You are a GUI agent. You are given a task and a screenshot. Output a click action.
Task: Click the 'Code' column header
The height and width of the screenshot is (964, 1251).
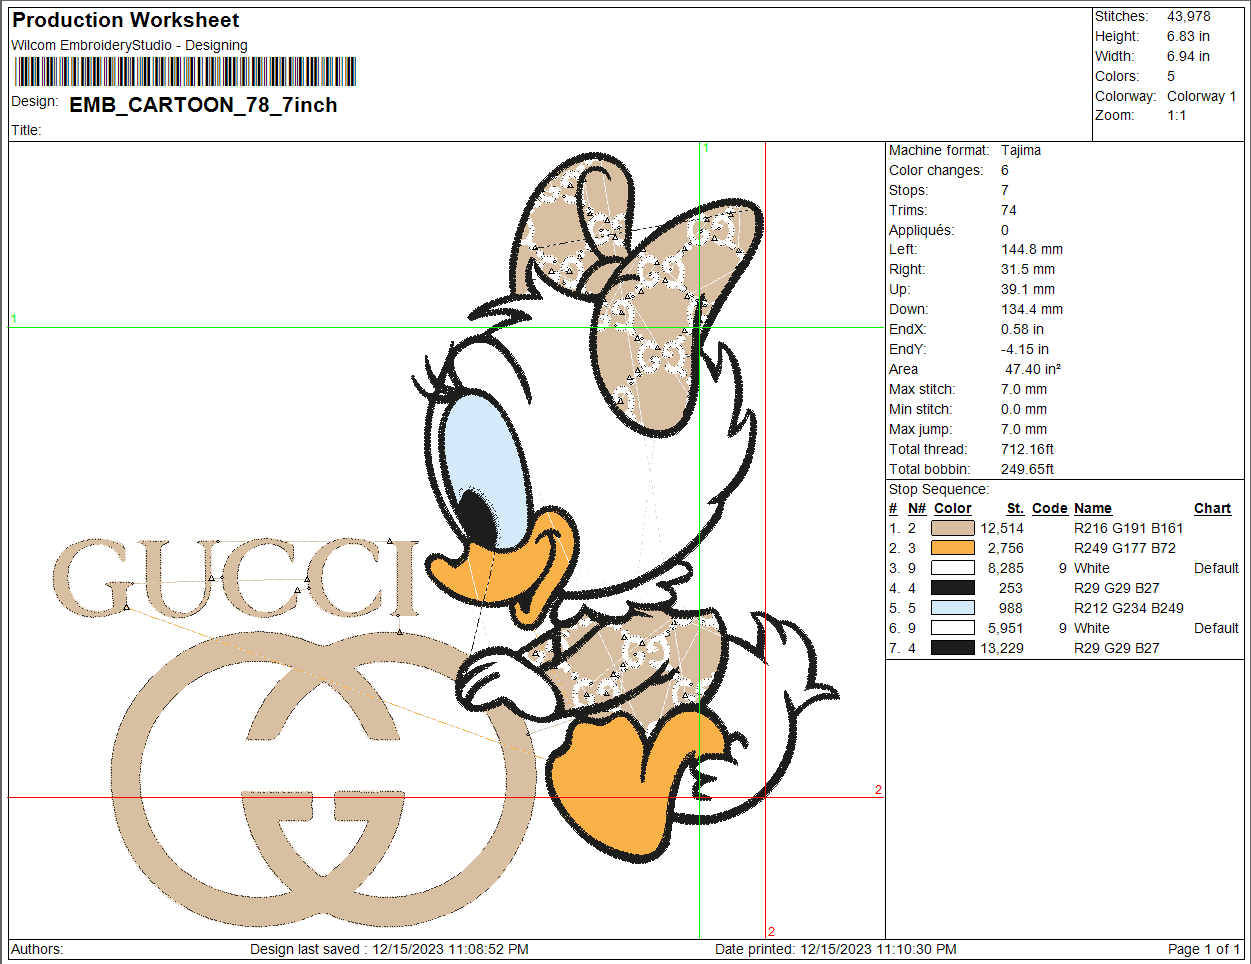[1050, 508]
